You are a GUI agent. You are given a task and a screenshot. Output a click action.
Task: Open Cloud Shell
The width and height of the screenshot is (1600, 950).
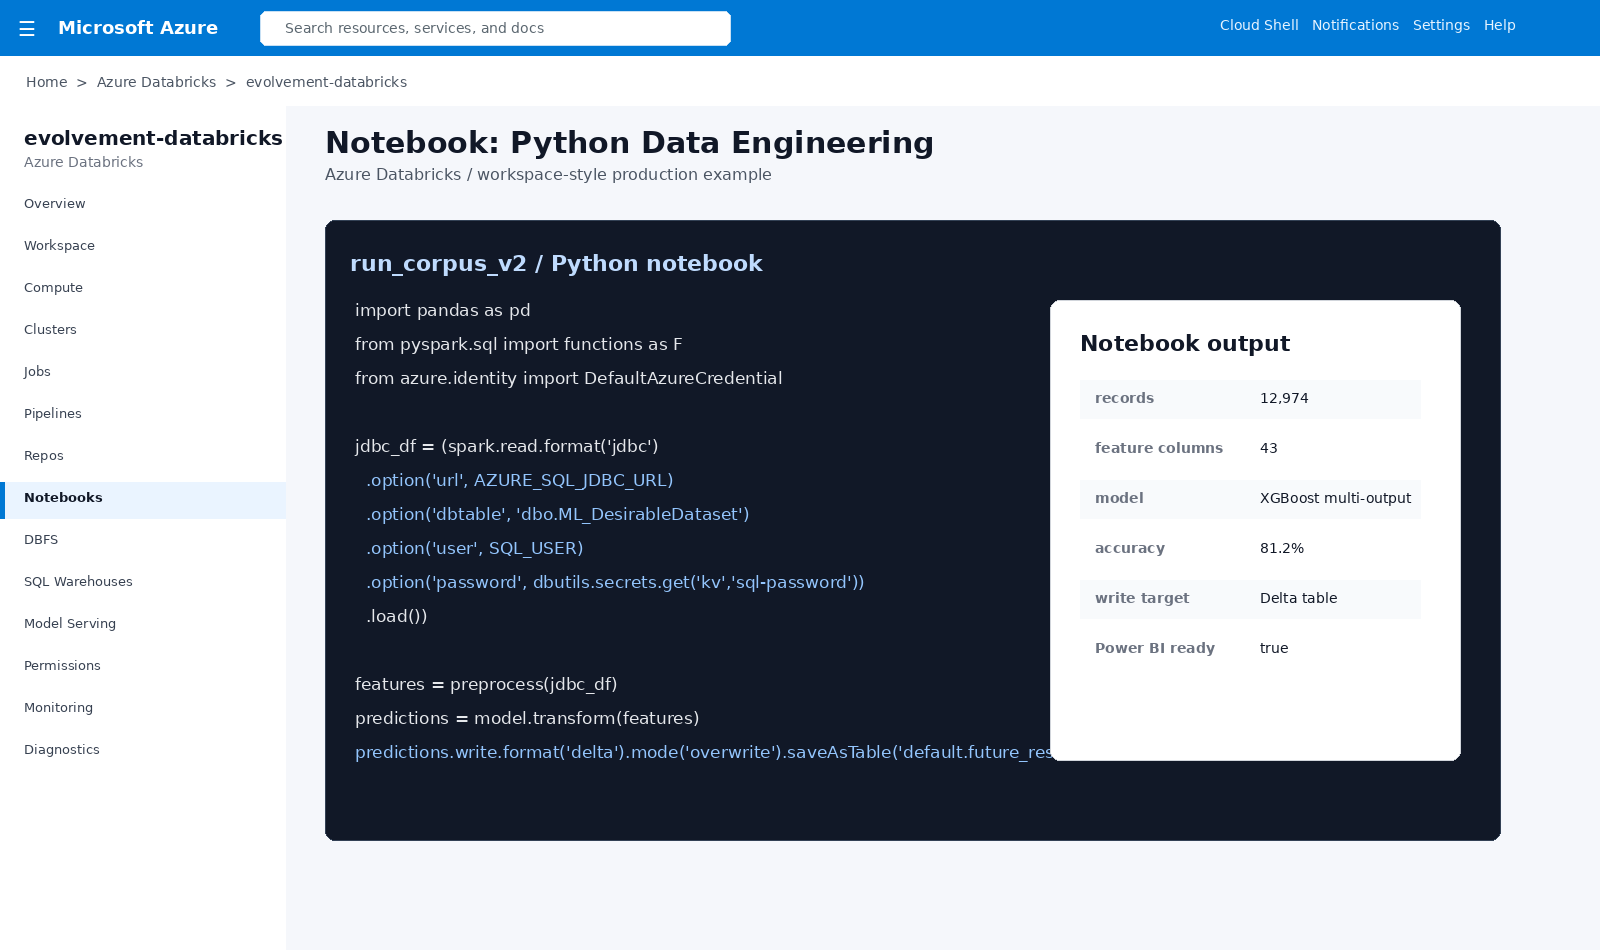(x=1259, y=25)
